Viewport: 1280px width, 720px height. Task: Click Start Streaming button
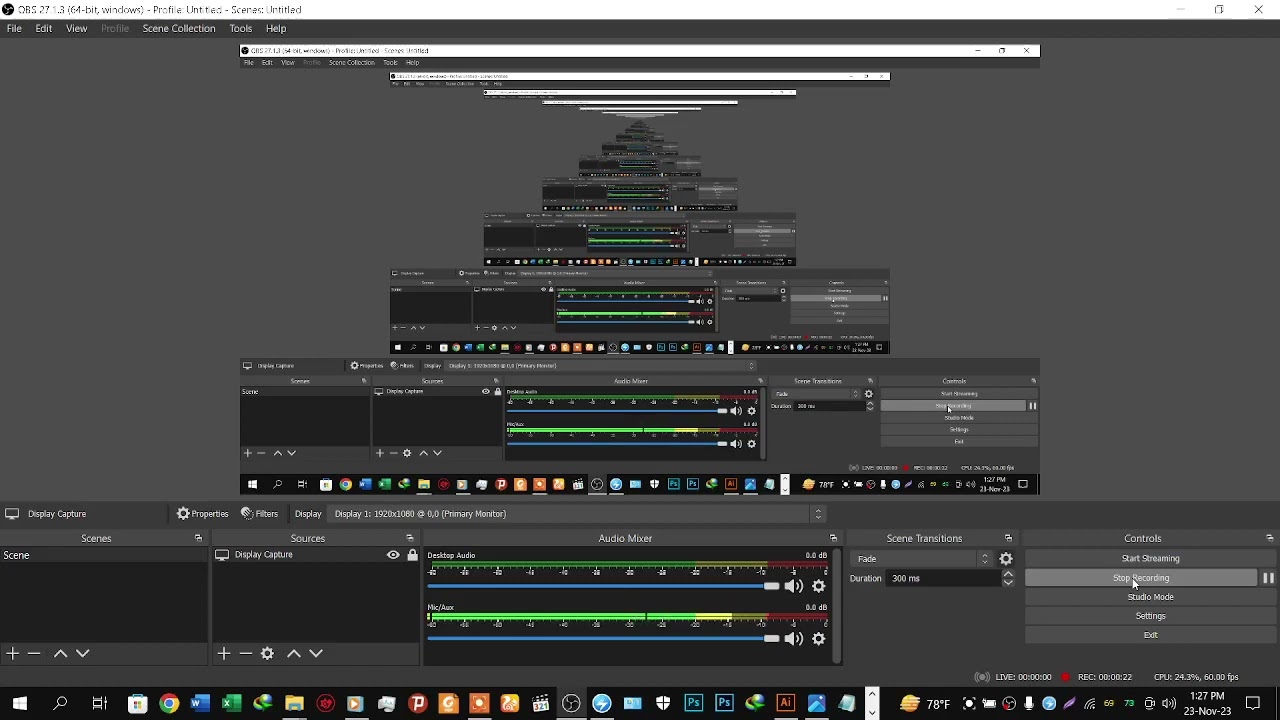pos(1150,559)
